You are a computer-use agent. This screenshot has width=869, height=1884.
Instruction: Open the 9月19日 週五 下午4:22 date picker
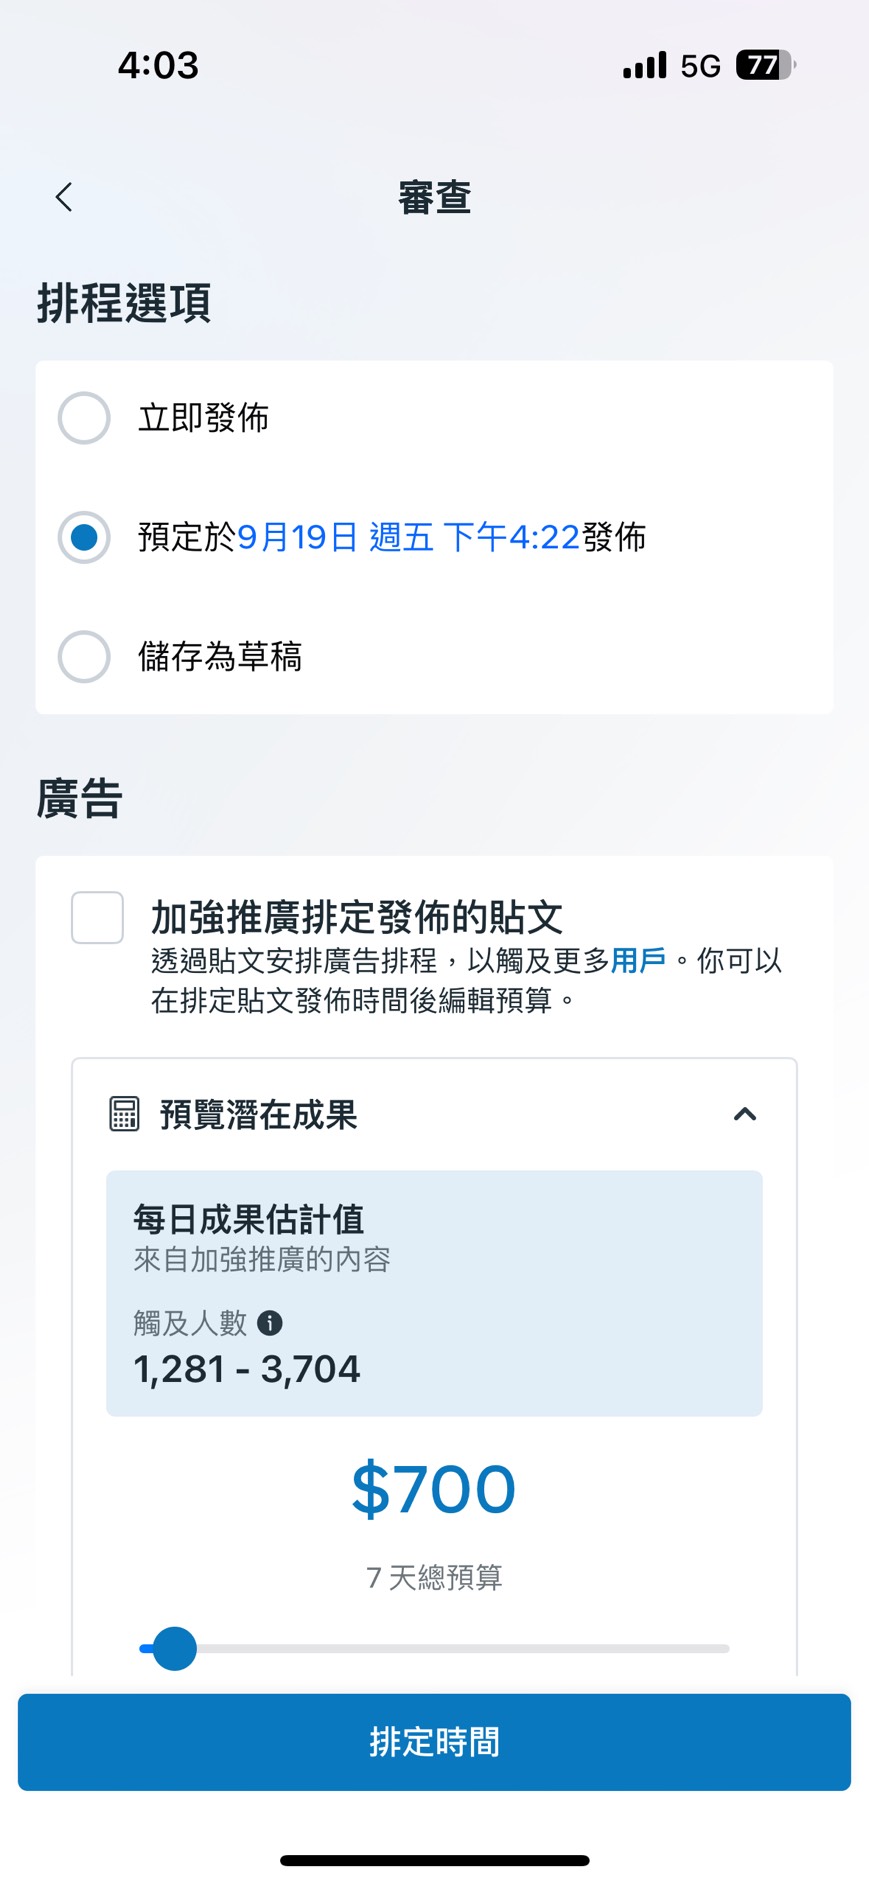tap(408, 537)
